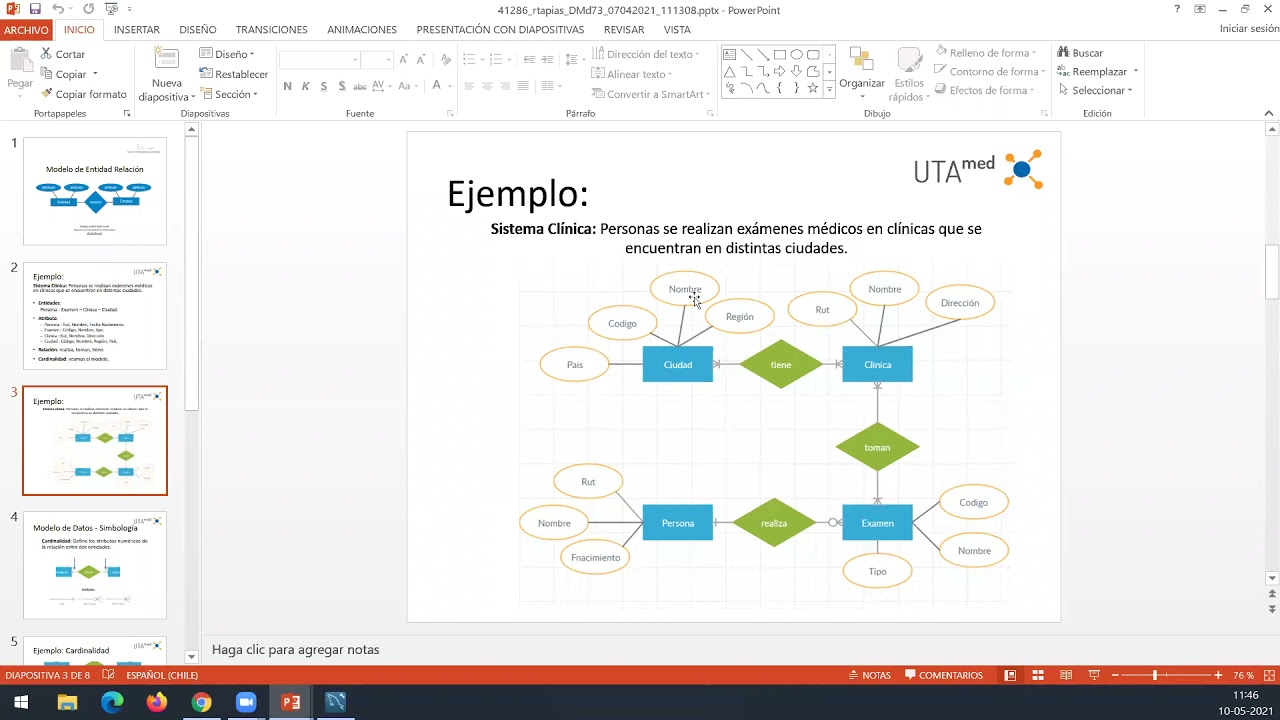Select the oval shape in the shapes gallery
This screenshot has width=1280, height=720.
(x=797, y=55)
